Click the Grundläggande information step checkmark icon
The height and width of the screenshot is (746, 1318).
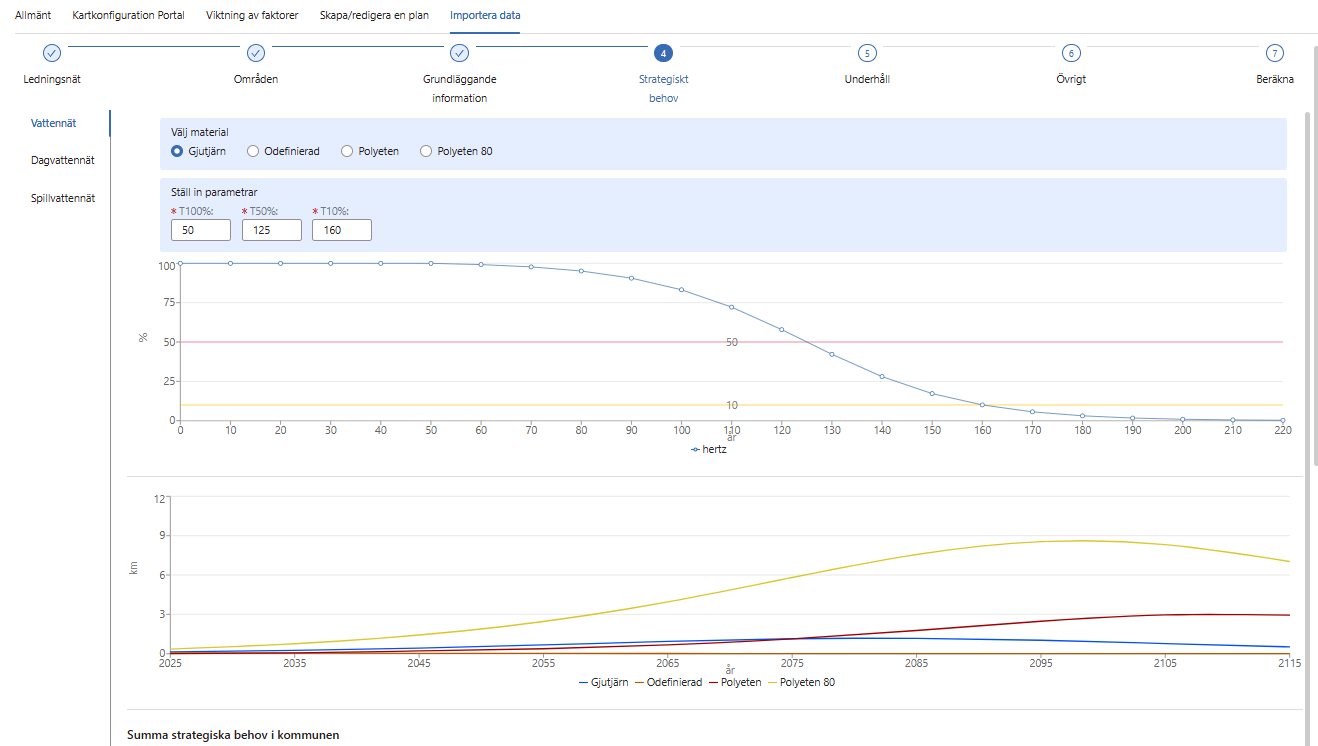(x=459, y=53)
